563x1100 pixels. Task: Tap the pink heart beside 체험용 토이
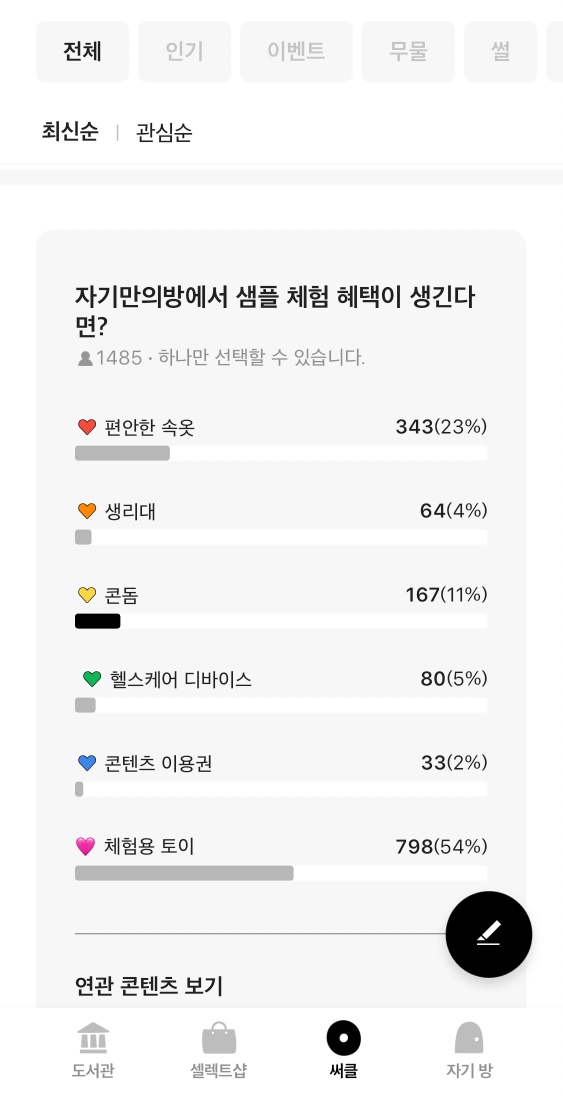(x=86, y=847)
